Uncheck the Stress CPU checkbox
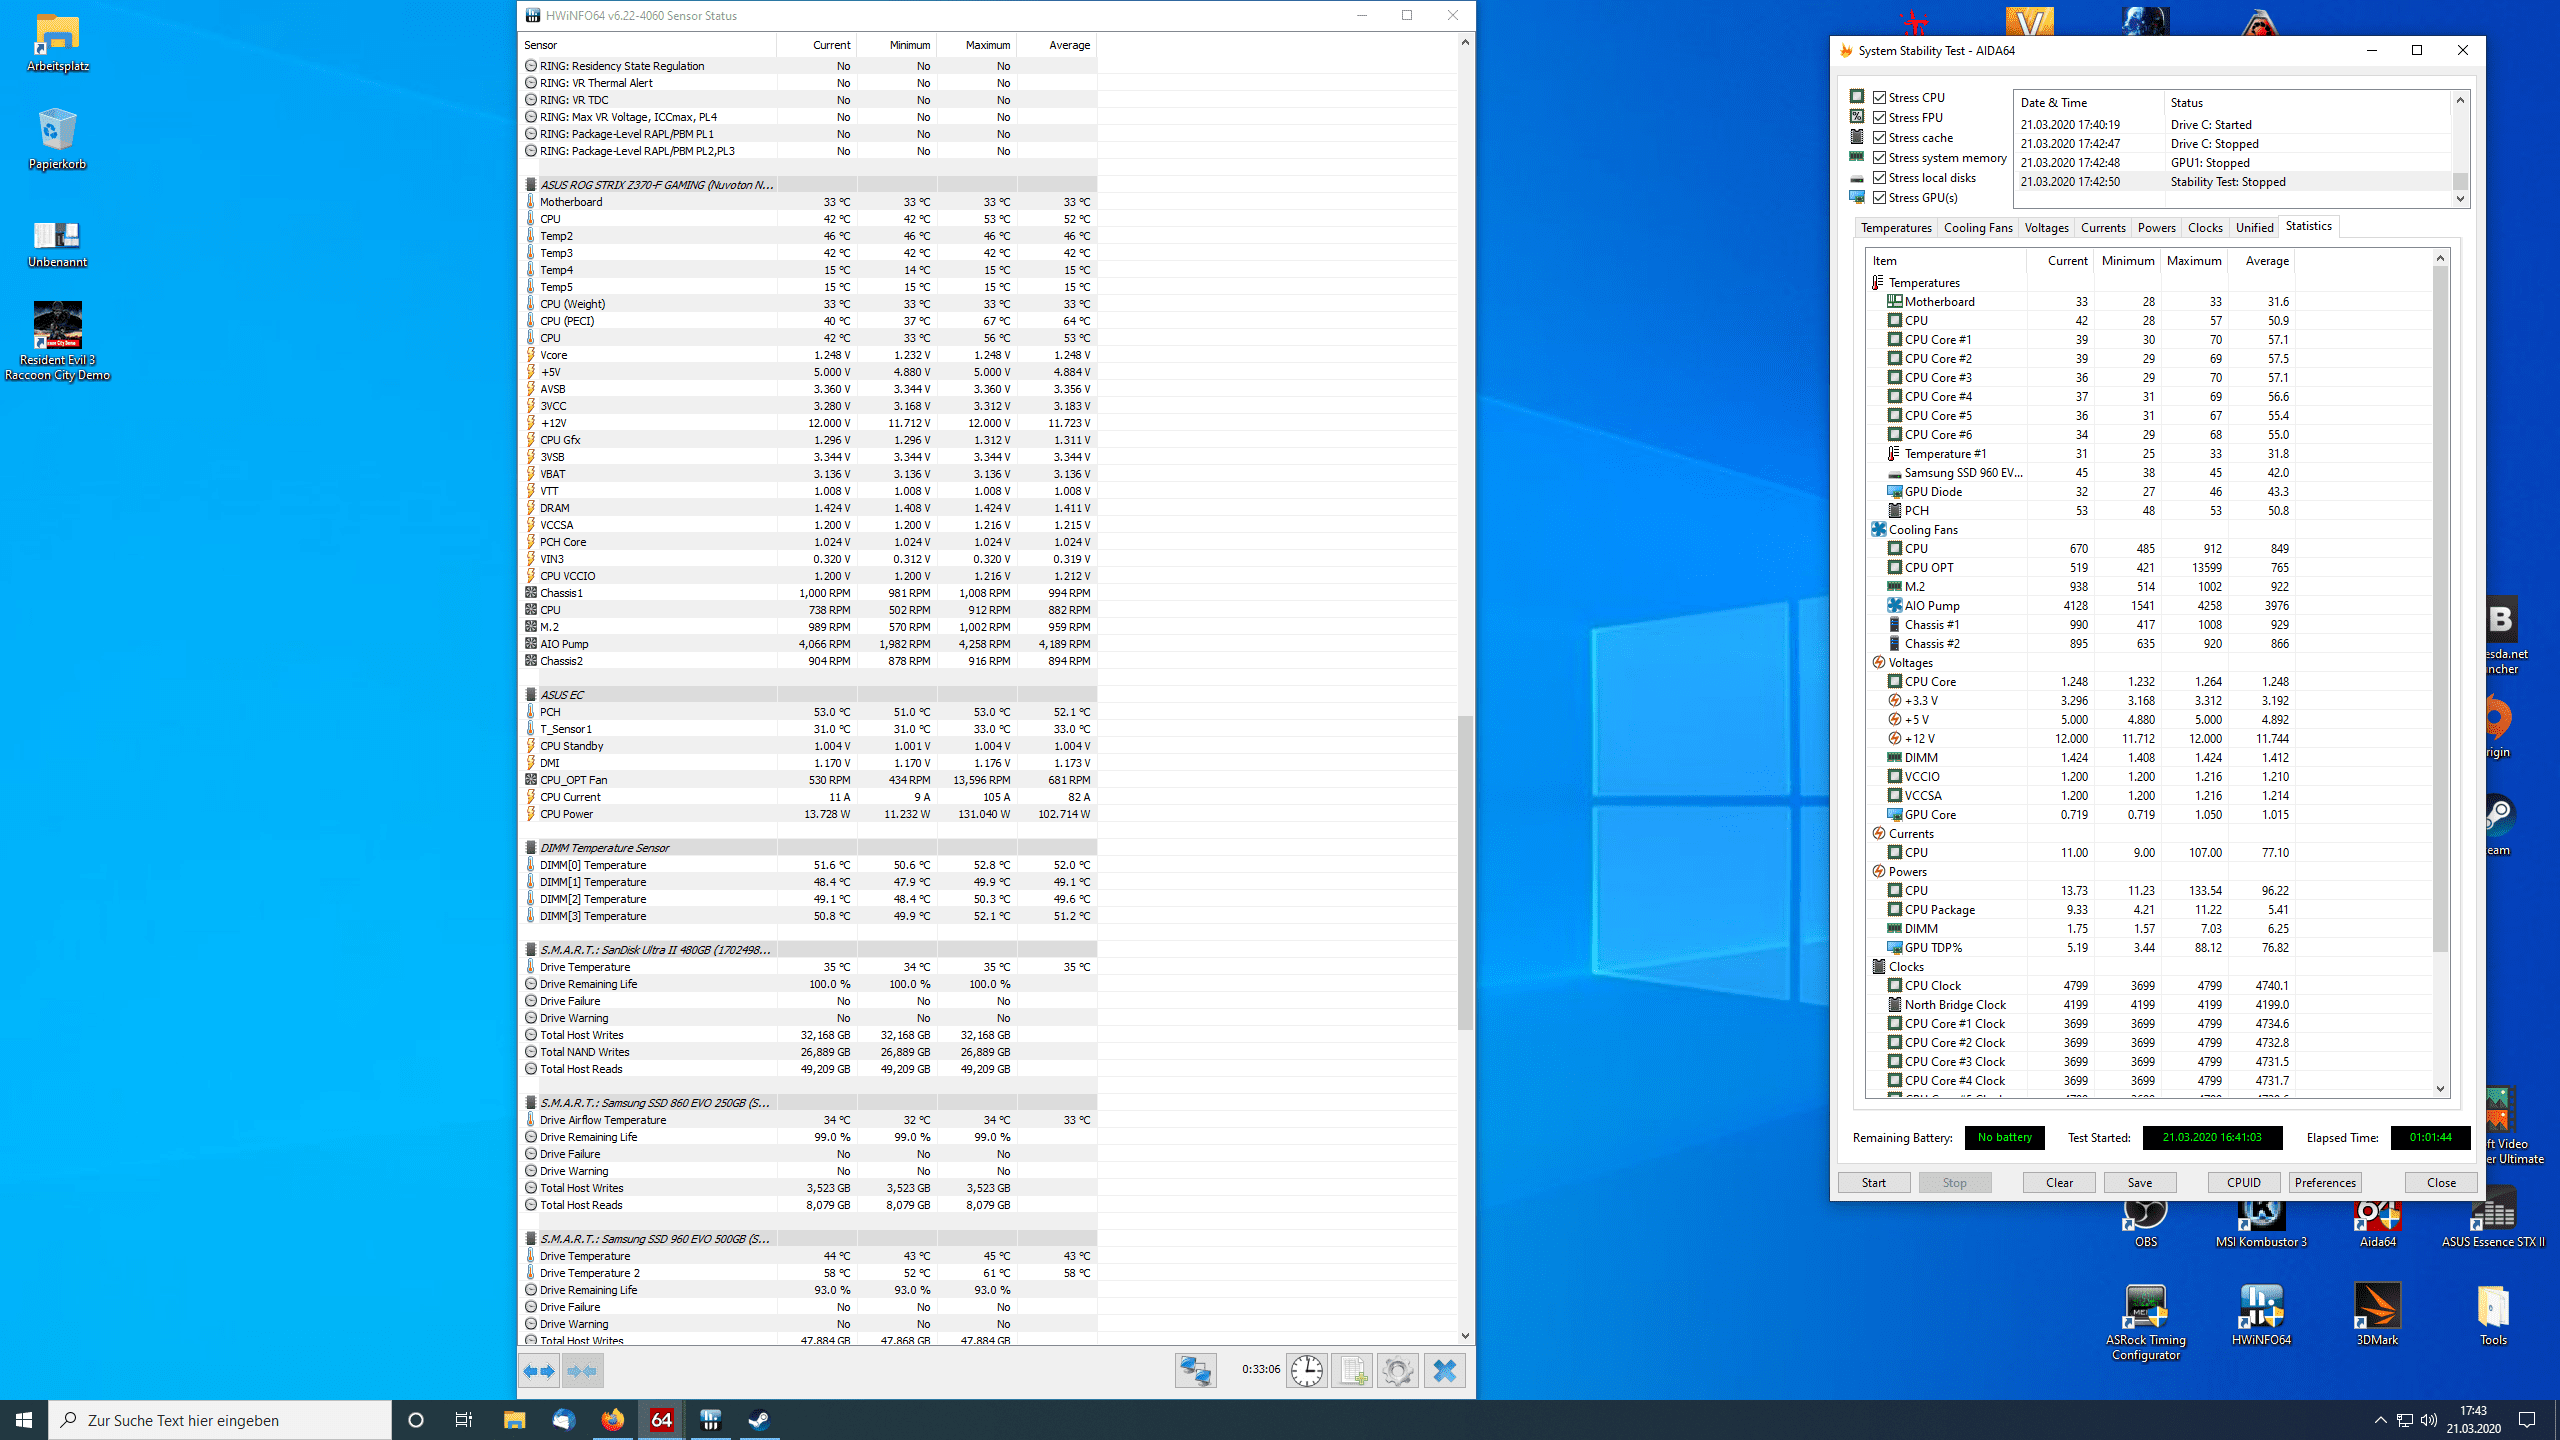The image size is (2560, 1440). pos(1880,97)
